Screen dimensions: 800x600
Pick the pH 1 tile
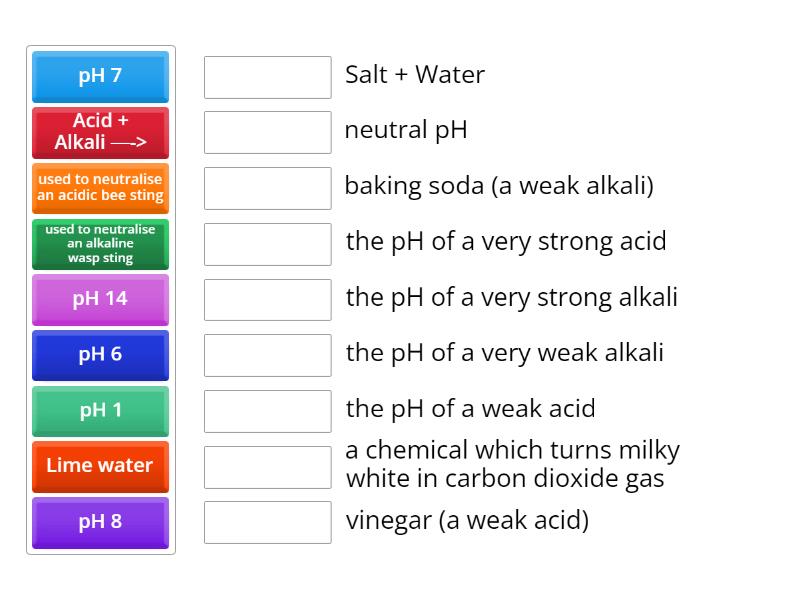point(100,411)
